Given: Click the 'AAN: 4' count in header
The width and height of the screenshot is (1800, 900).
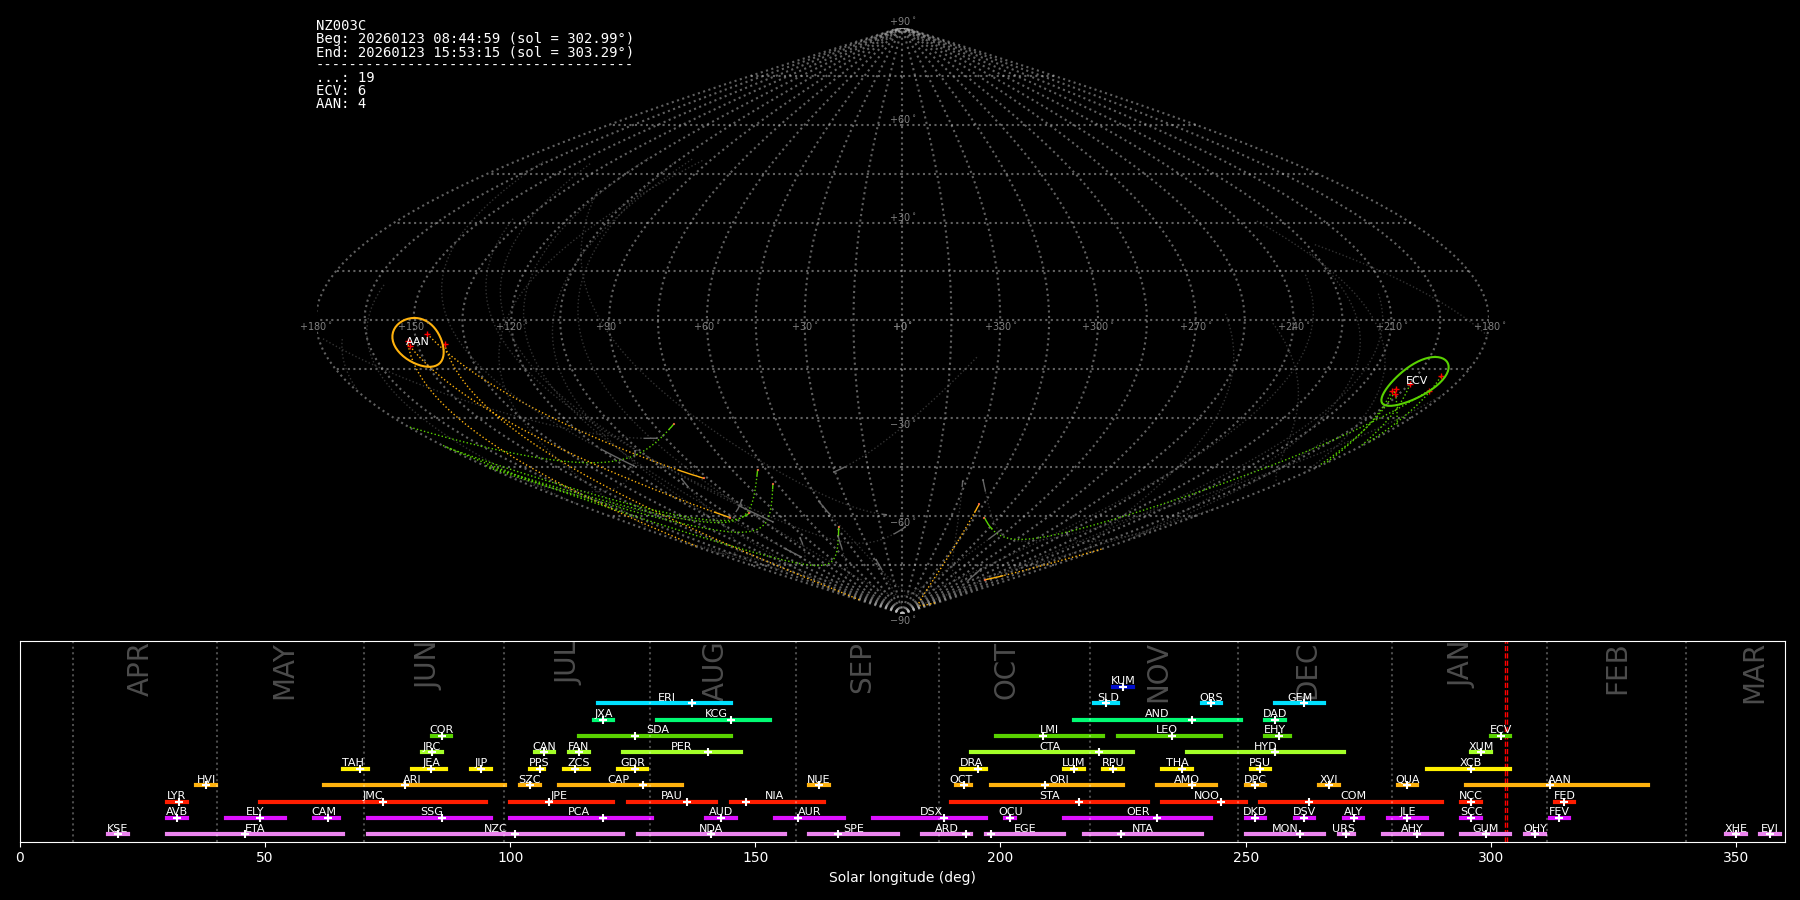Looking at the screenshot, I should coord(341,104).
